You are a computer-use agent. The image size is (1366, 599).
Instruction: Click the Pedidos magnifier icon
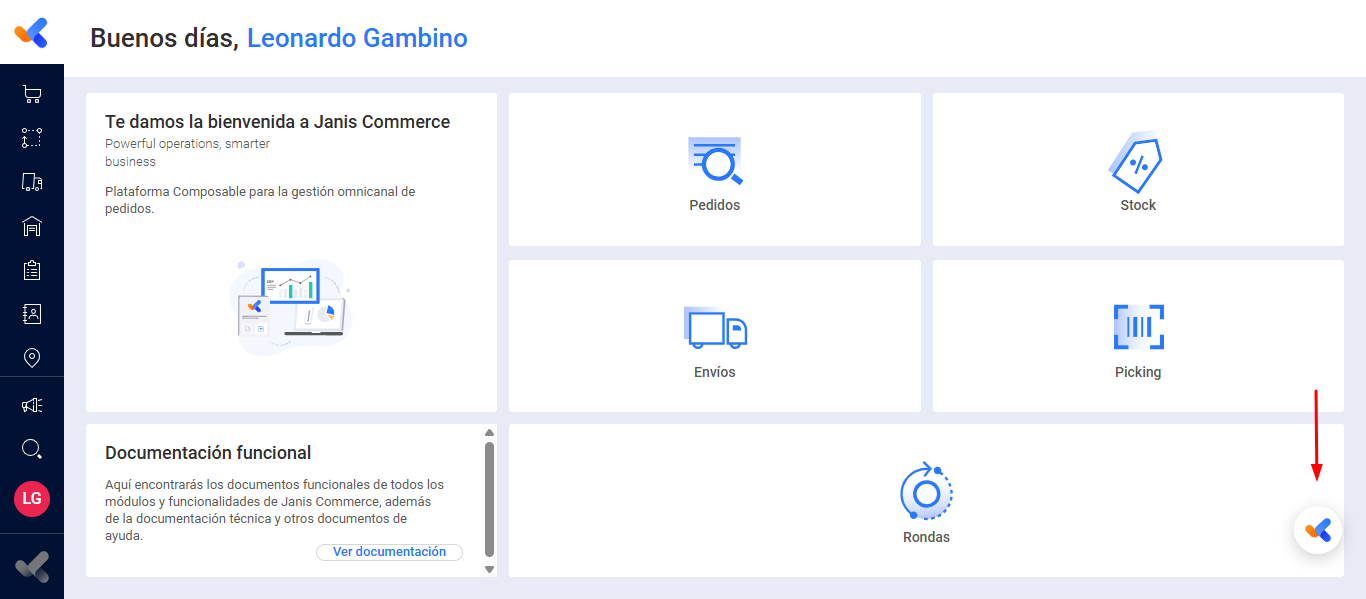[715, 161]
